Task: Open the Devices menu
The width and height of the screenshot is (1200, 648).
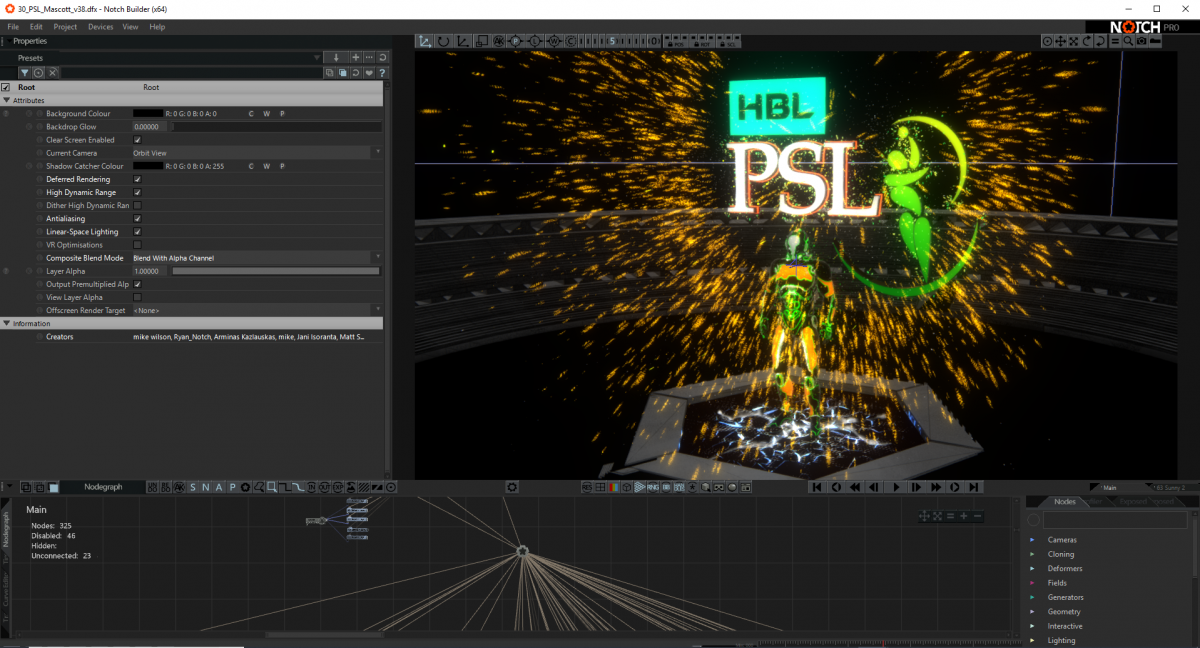Action: [101, 27]
